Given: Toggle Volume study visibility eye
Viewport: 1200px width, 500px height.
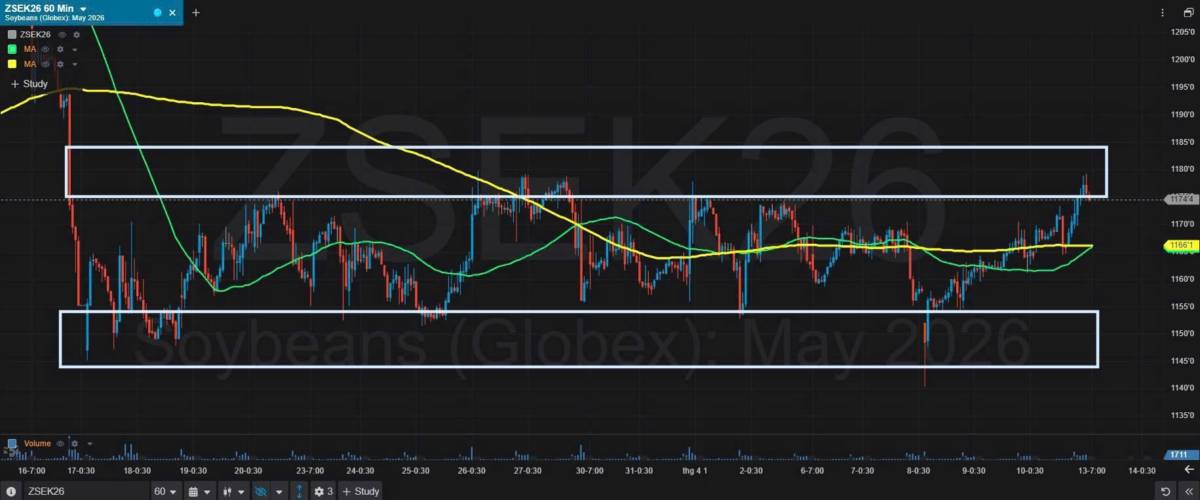Looking at the screenshot, I should click(x=61, y=443).
